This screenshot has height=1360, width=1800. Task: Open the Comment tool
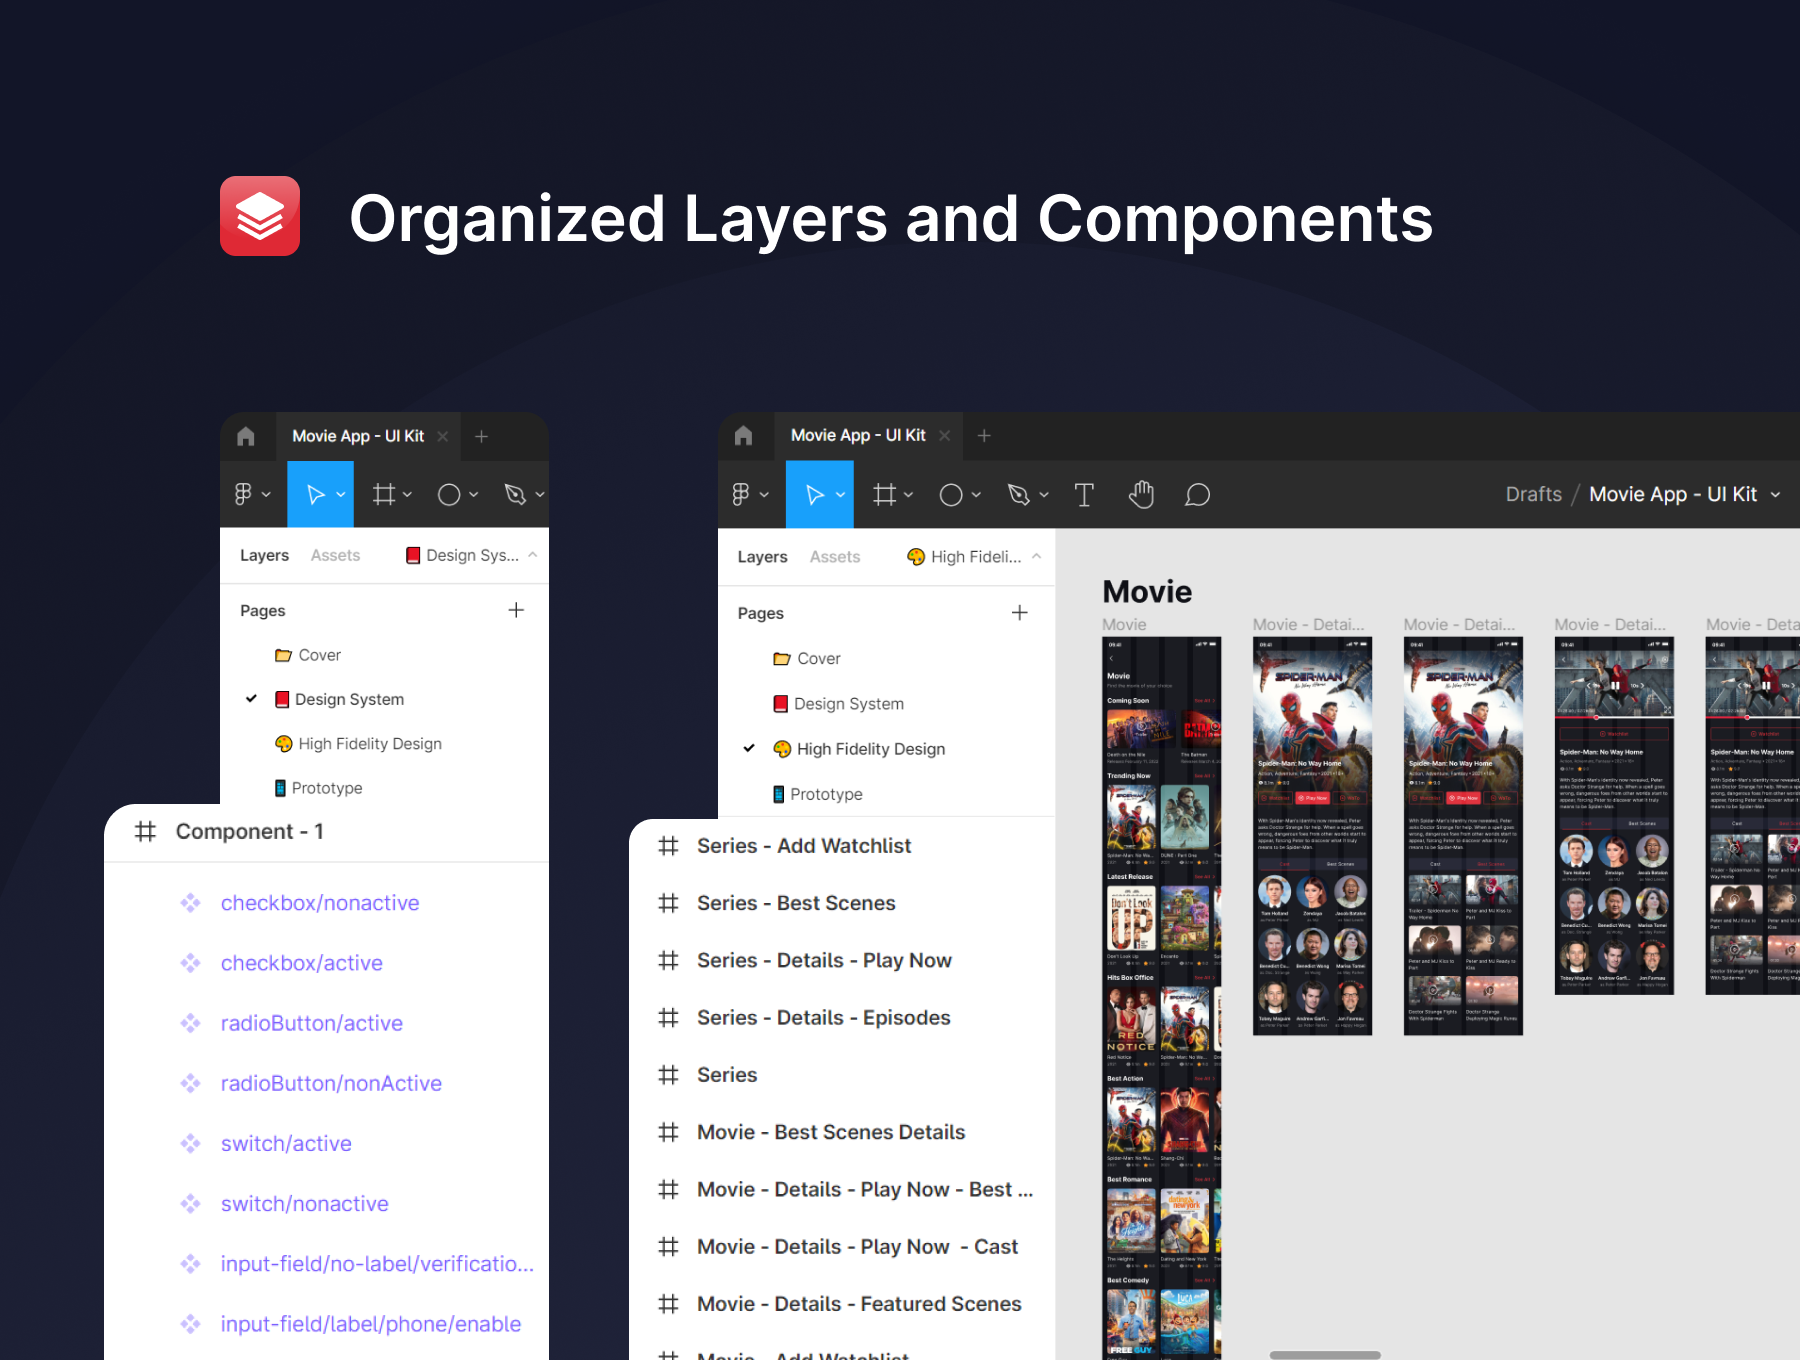click(x=1197, y=495)
